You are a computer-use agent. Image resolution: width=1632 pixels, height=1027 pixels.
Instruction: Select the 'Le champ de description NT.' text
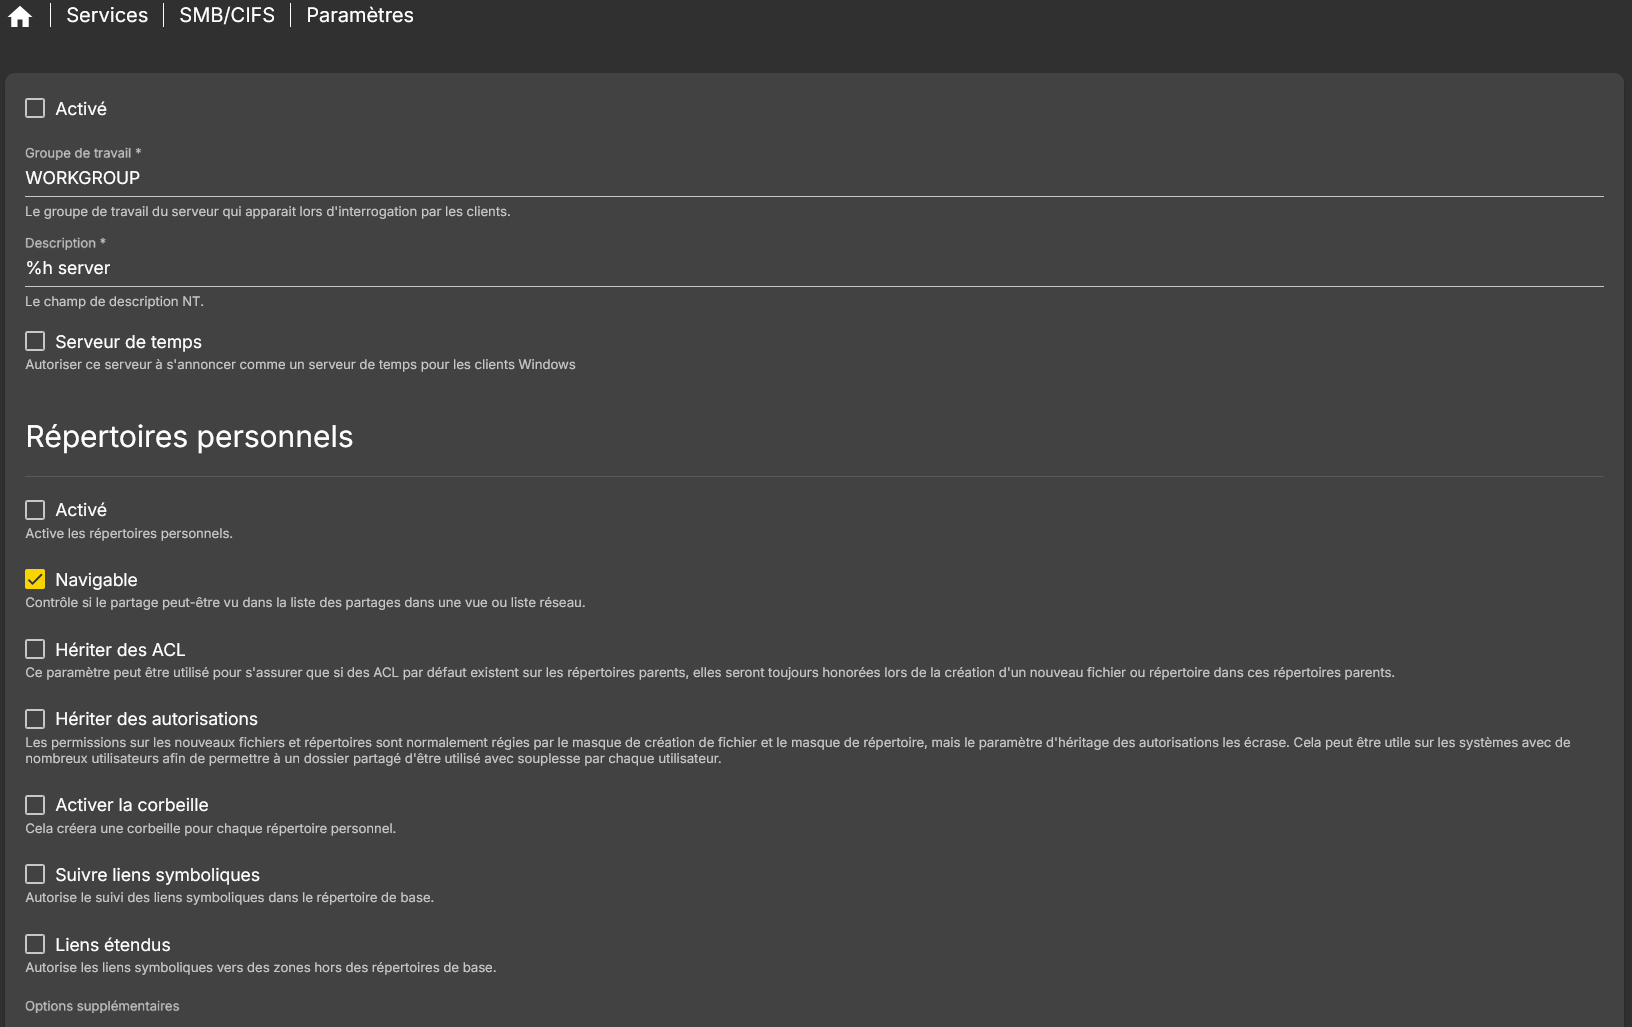point(114,301)
